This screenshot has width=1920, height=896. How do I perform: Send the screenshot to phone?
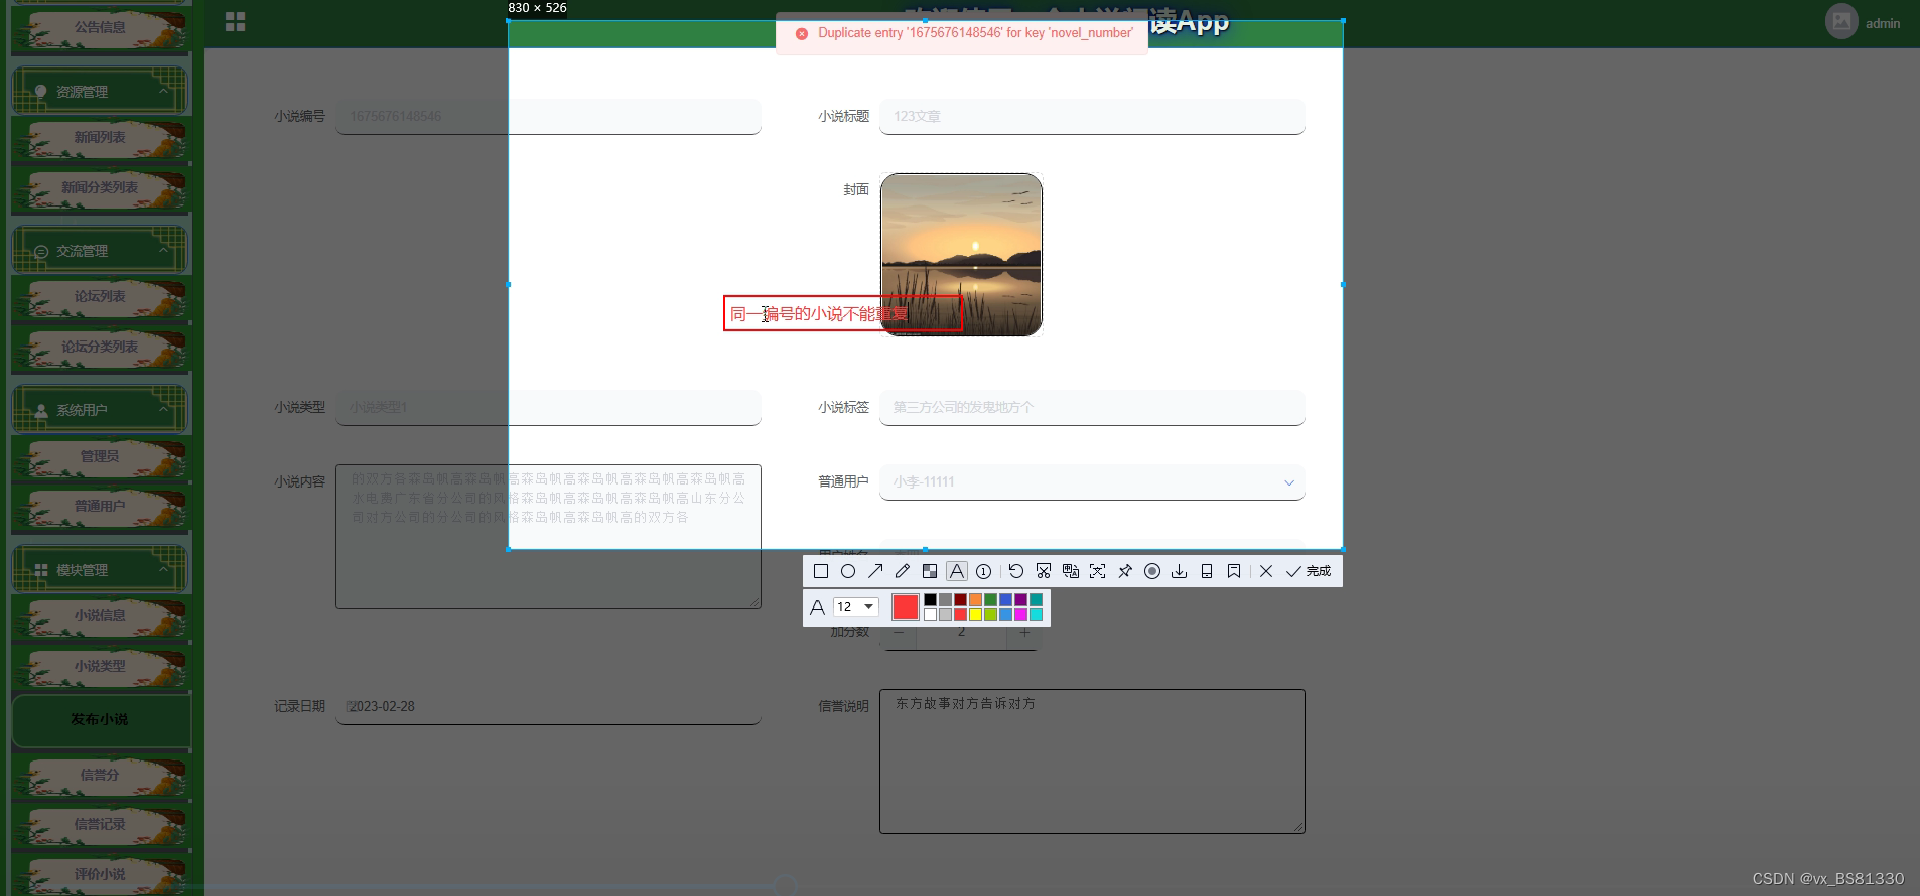point(1207,571)
